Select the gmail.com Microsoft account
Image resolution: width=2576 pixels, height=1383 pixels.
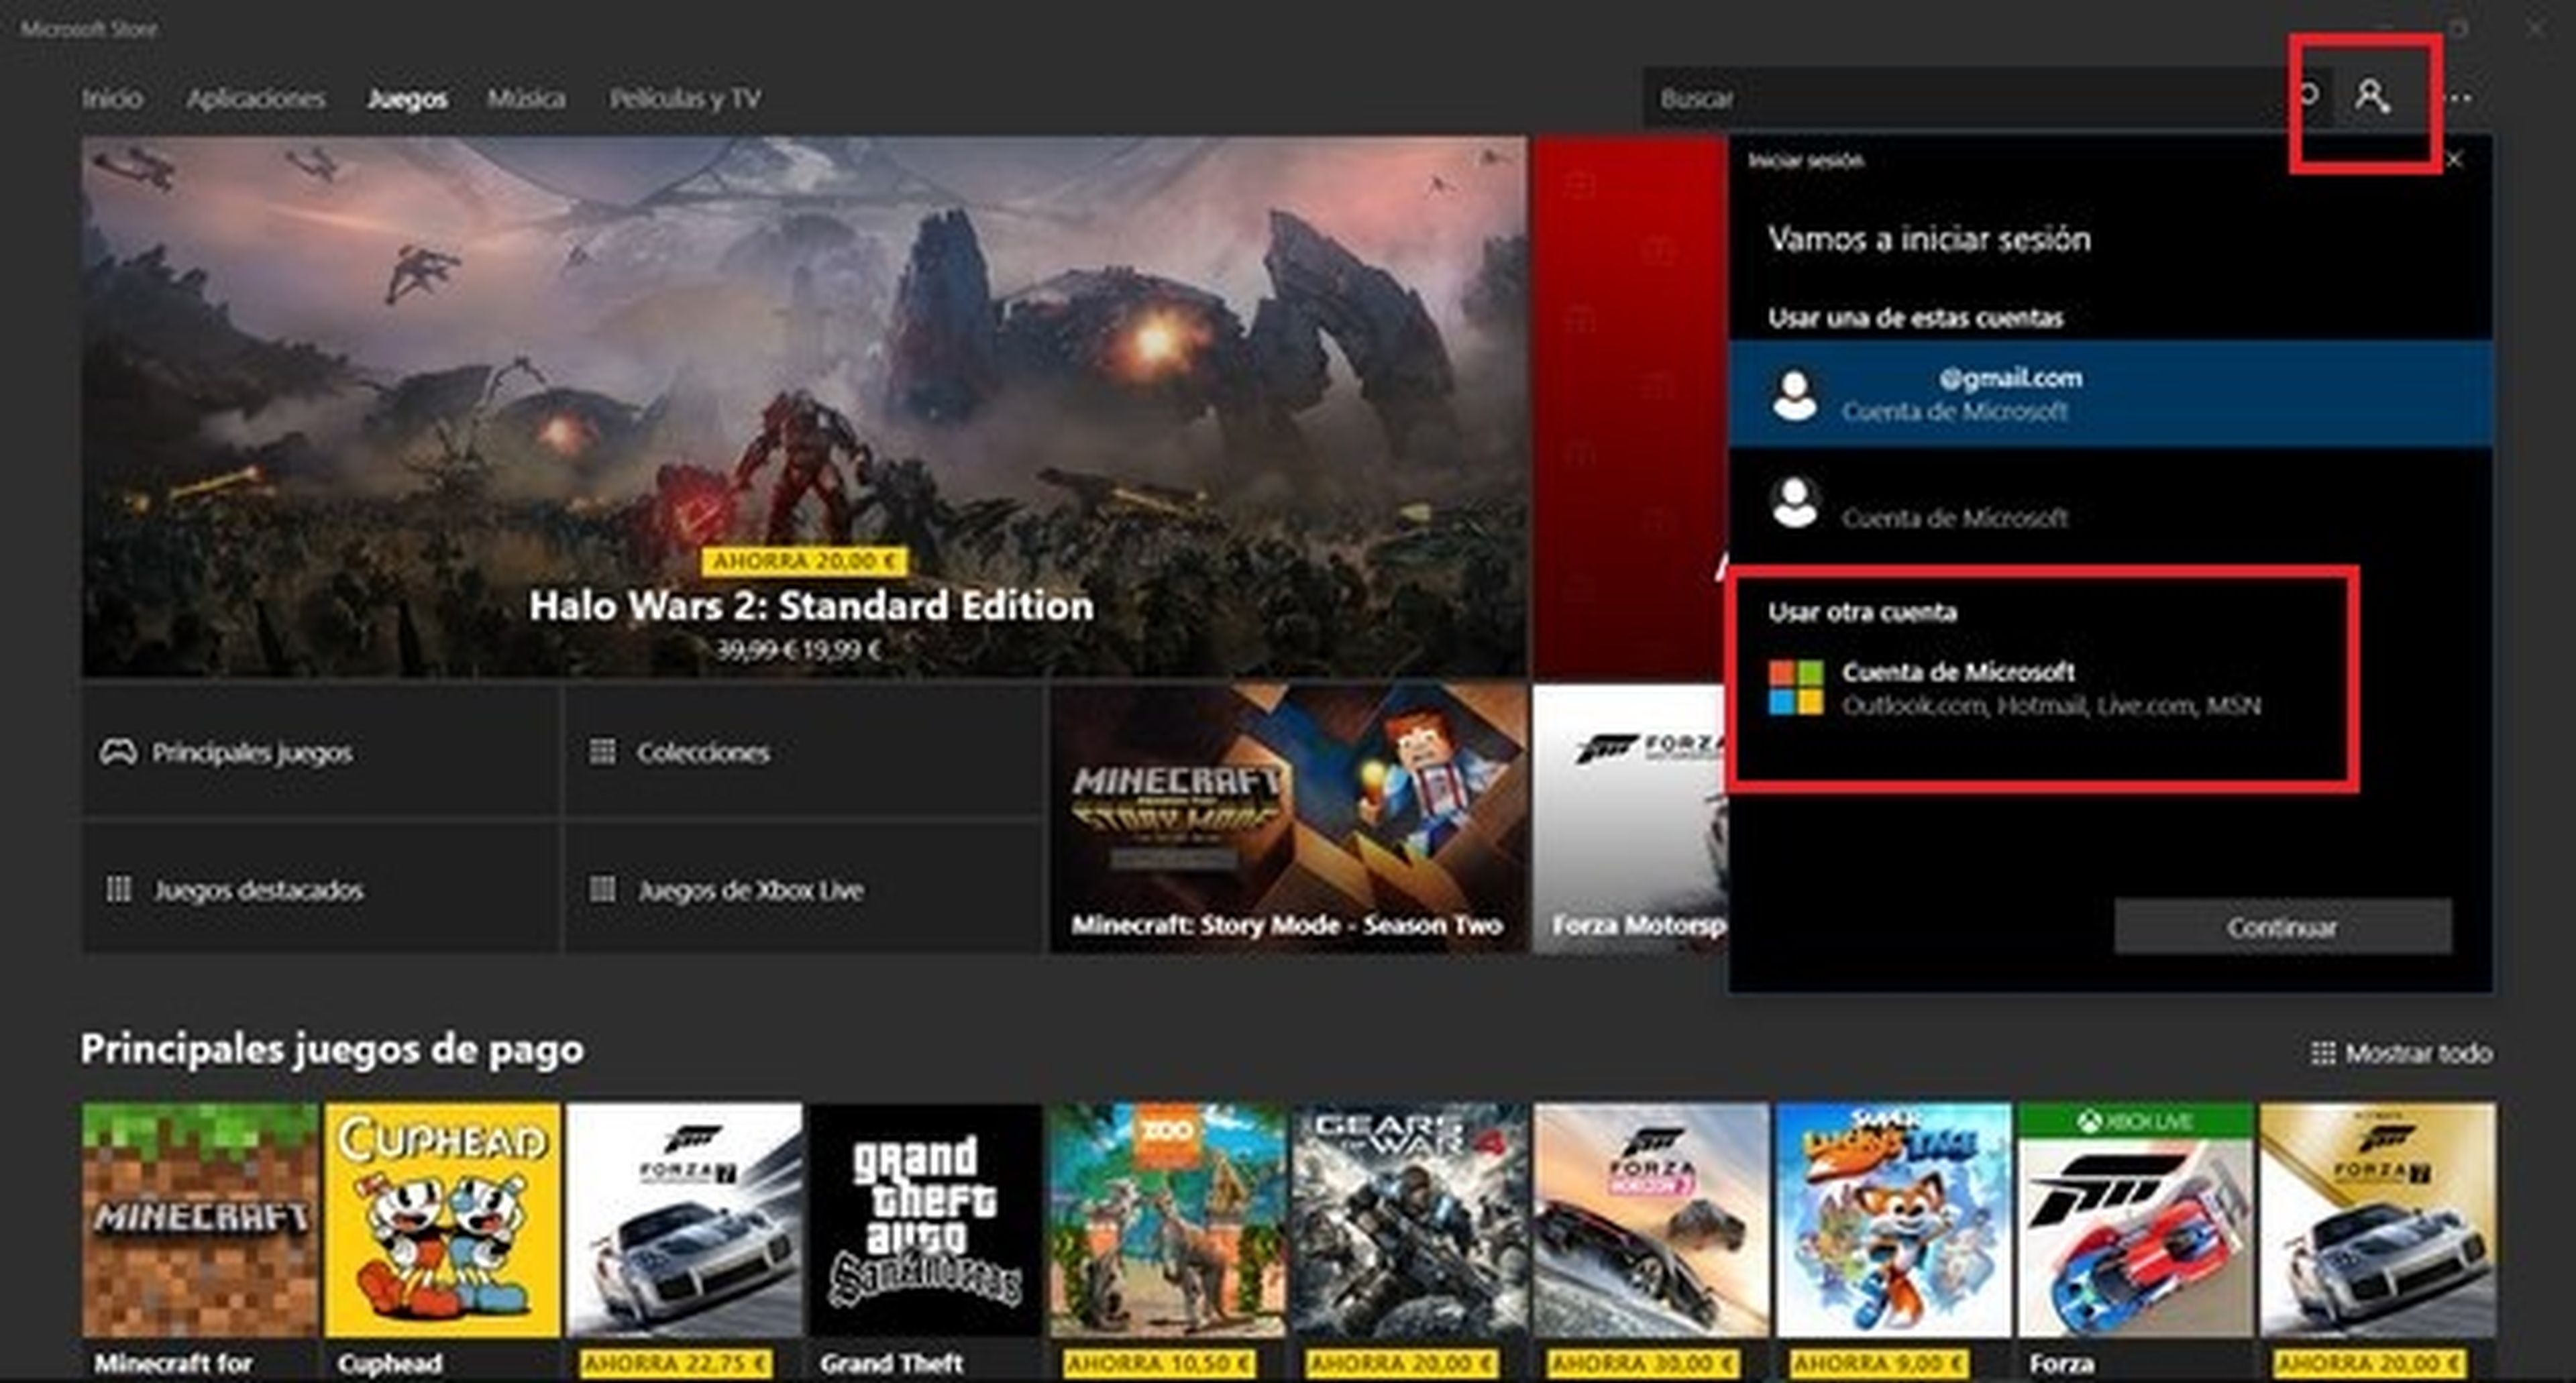(2110, 393)
